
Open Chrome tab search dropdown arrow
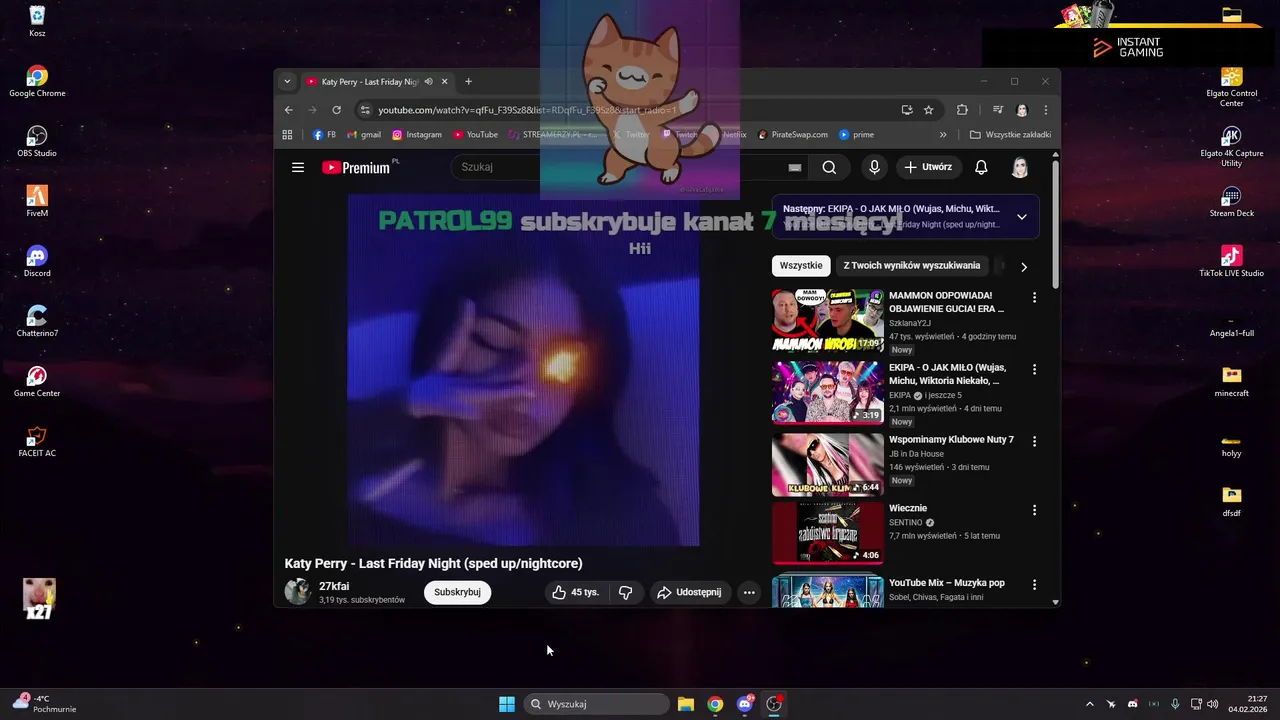(x=287, y=82)
